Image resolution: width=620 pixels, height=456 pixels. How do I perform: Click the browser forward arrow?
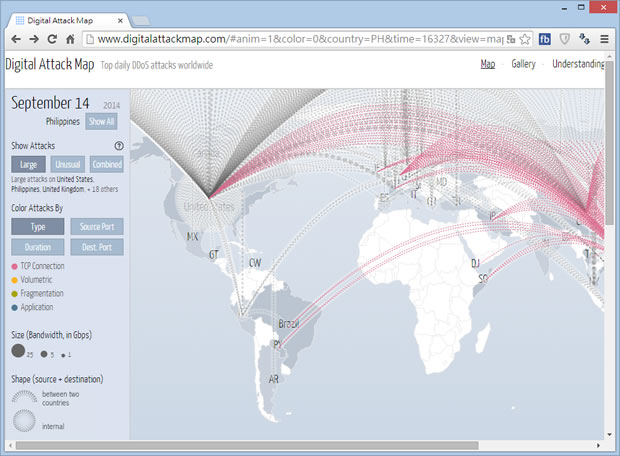click(34, 39)
